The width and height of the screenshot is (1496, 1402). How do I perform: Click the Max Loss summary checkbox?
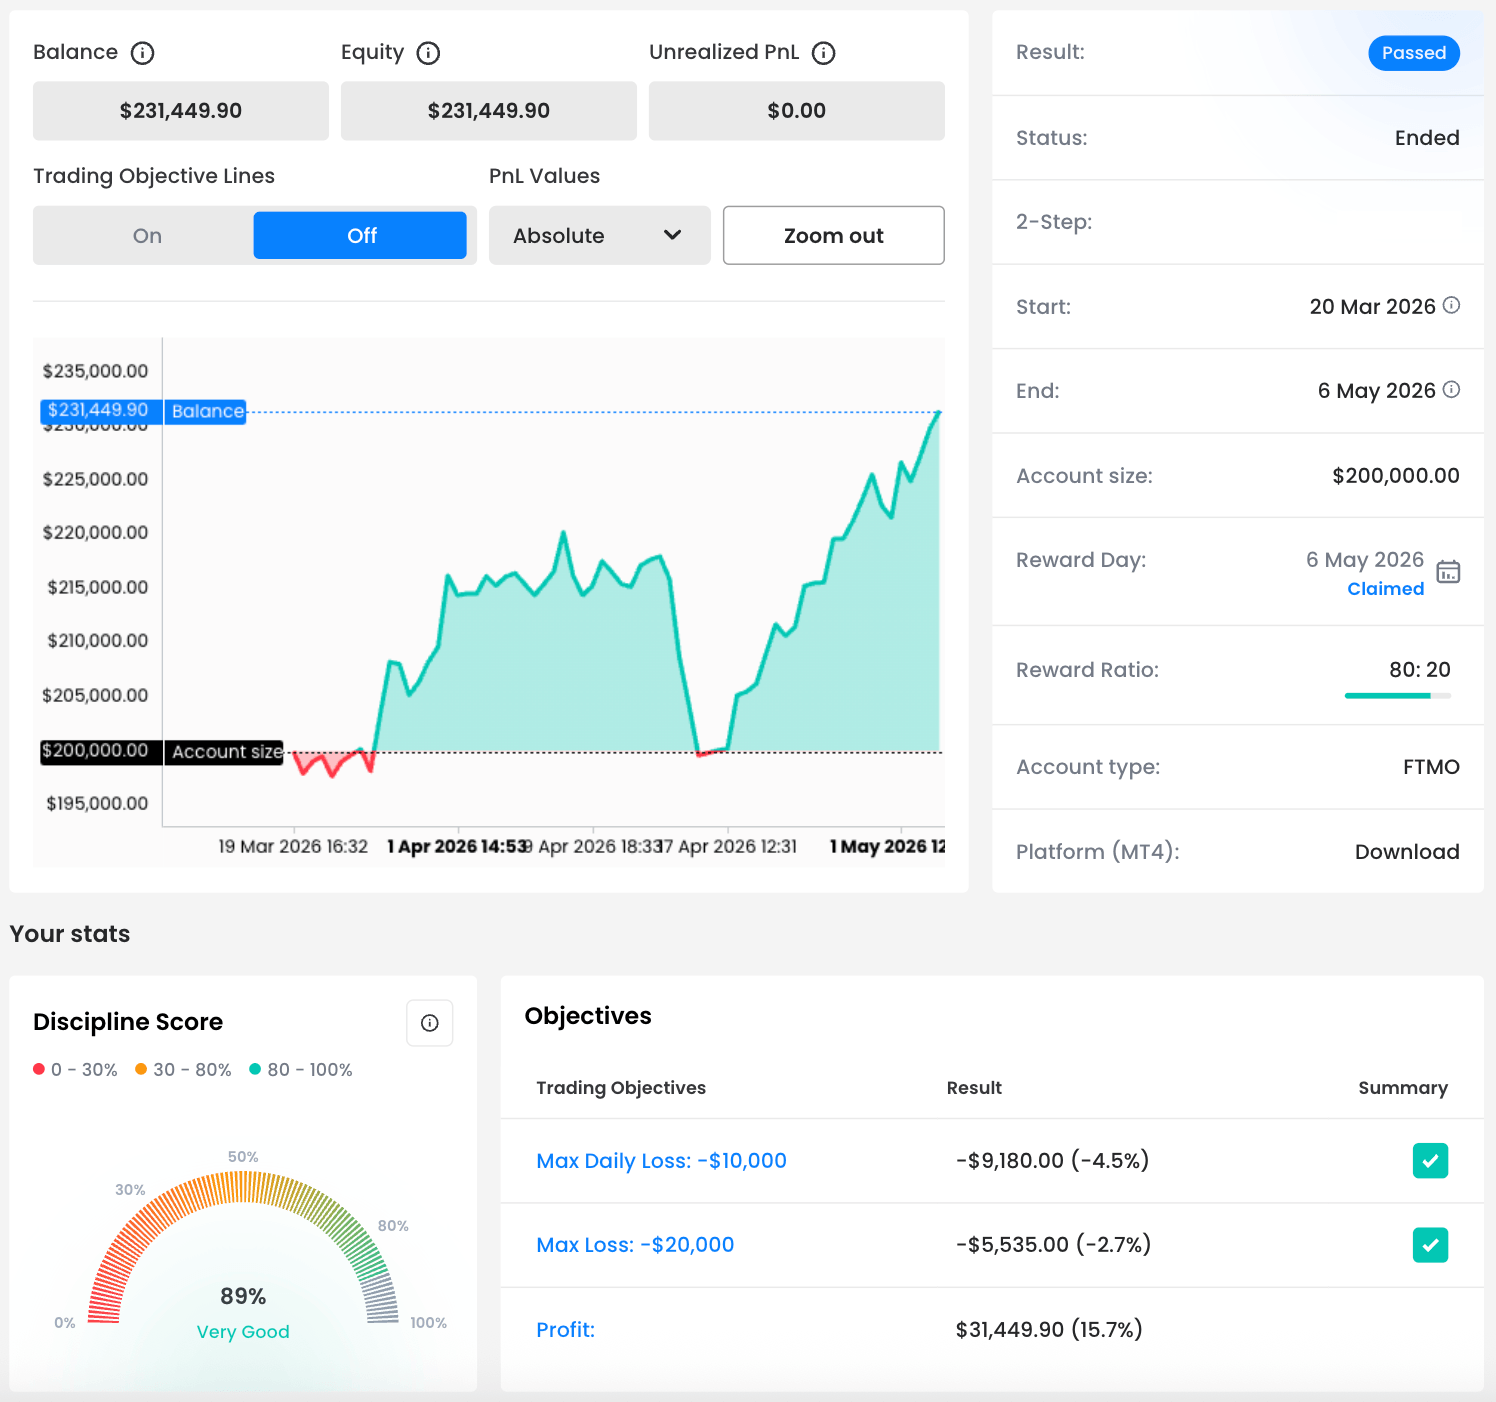[1431, 1245]
